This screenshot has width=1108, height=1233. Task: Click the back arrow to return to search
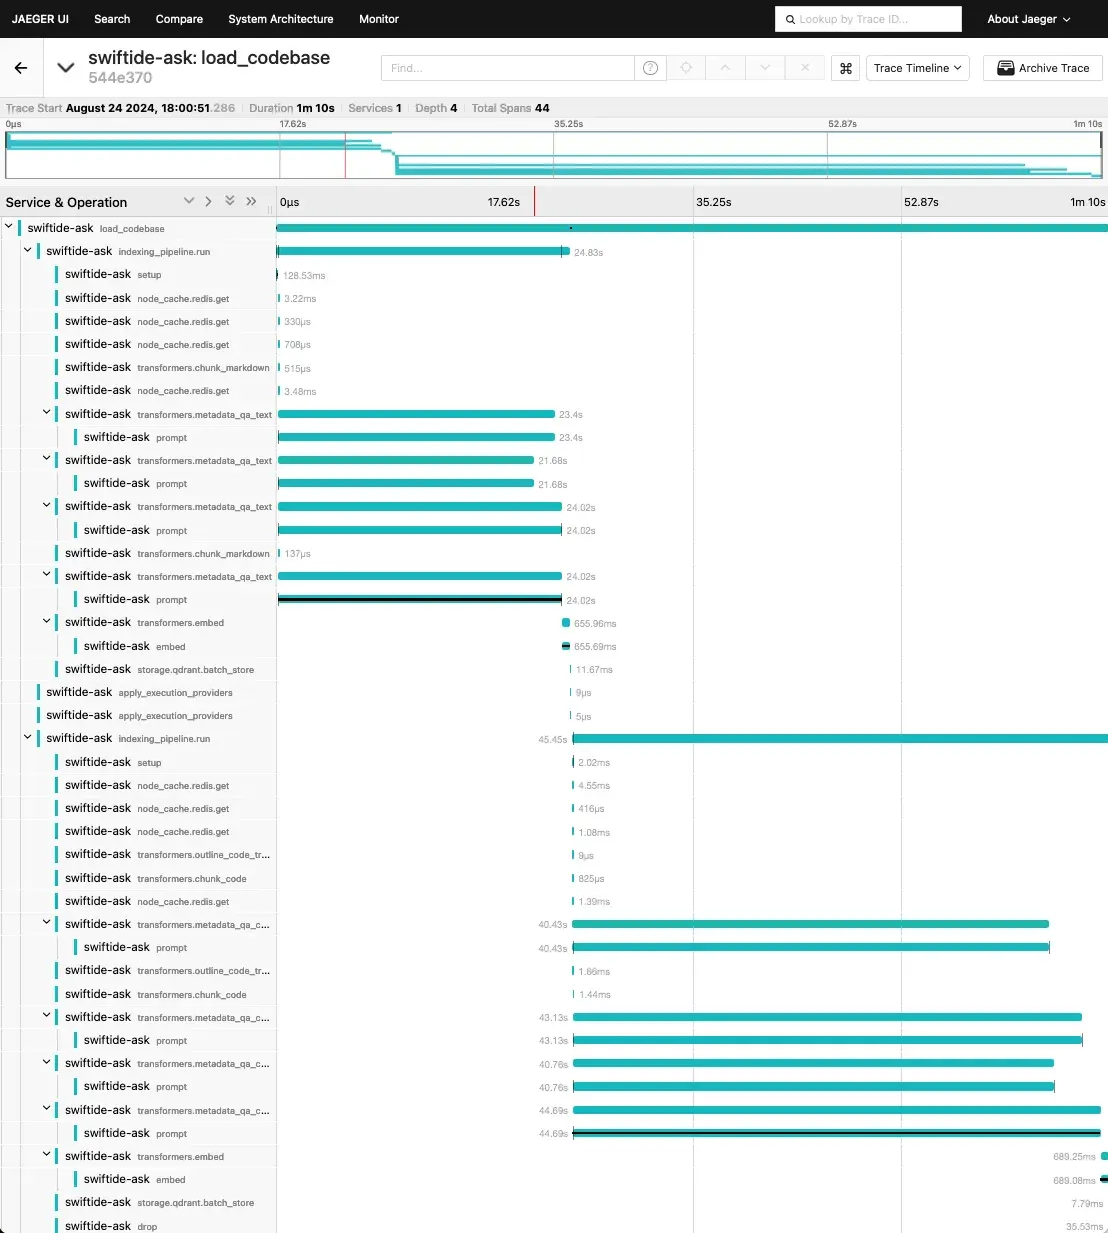tap(21, 68)
